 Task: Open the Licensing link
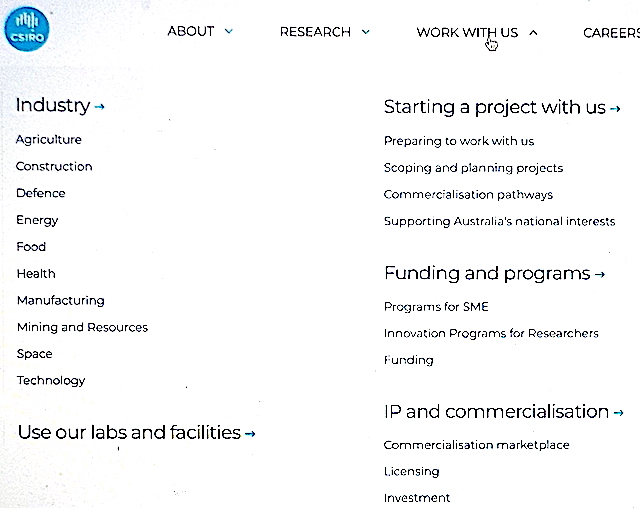[411, 471]
